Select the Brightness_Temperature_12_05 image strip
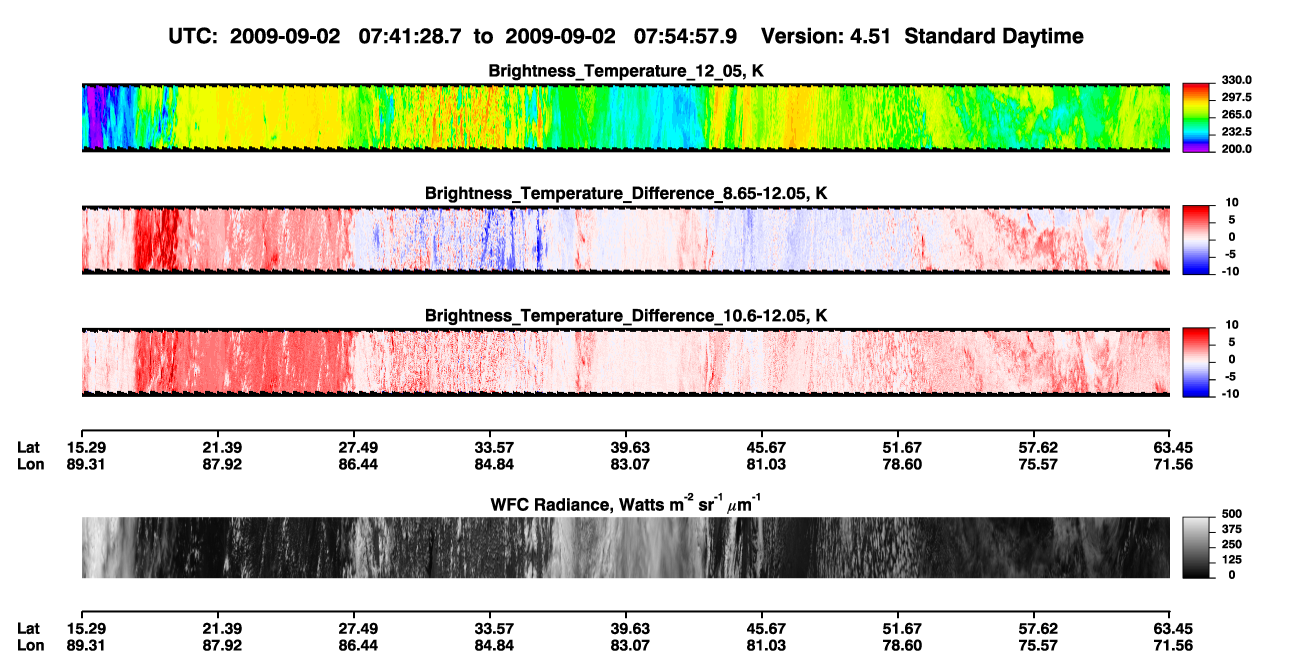 tap(625, 117)
